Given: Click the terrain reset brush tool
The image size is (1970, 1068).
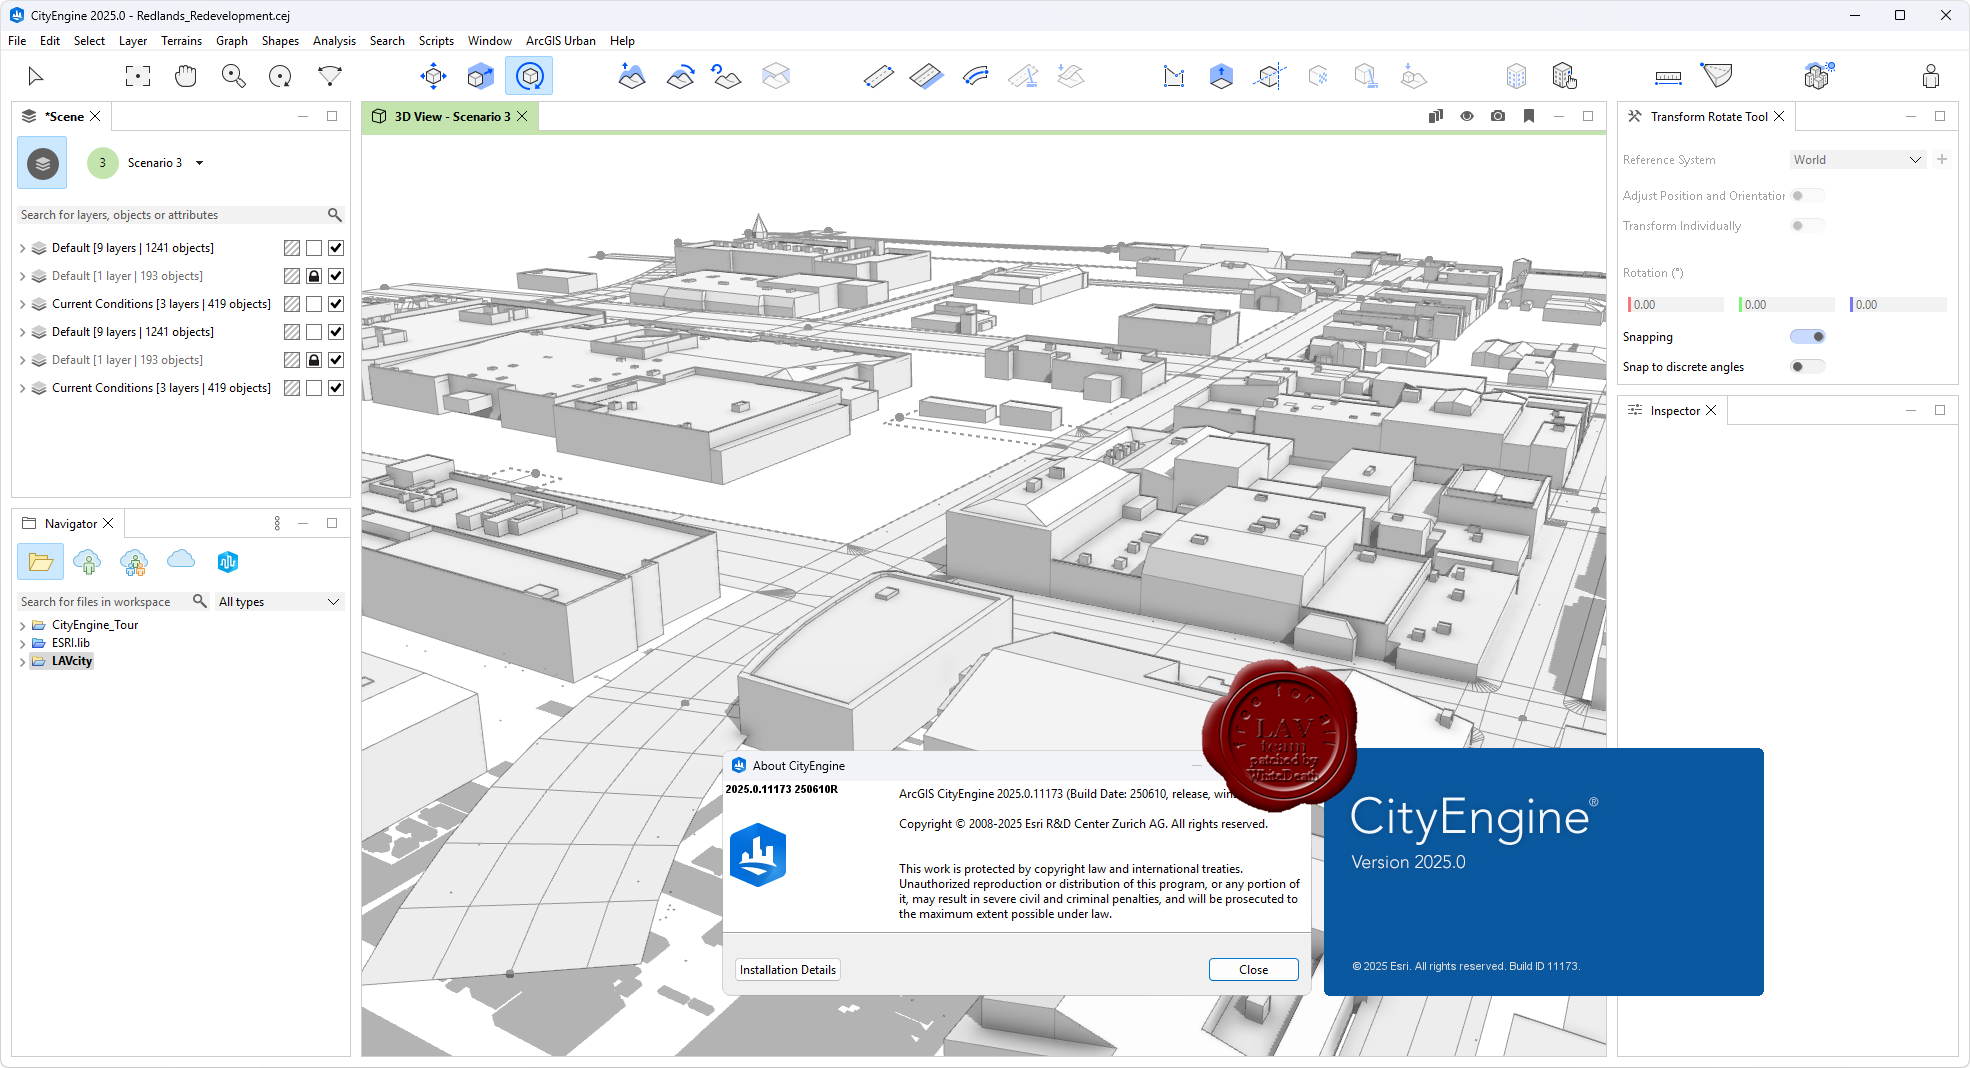Looking at the screenshot, I should 727,76.
